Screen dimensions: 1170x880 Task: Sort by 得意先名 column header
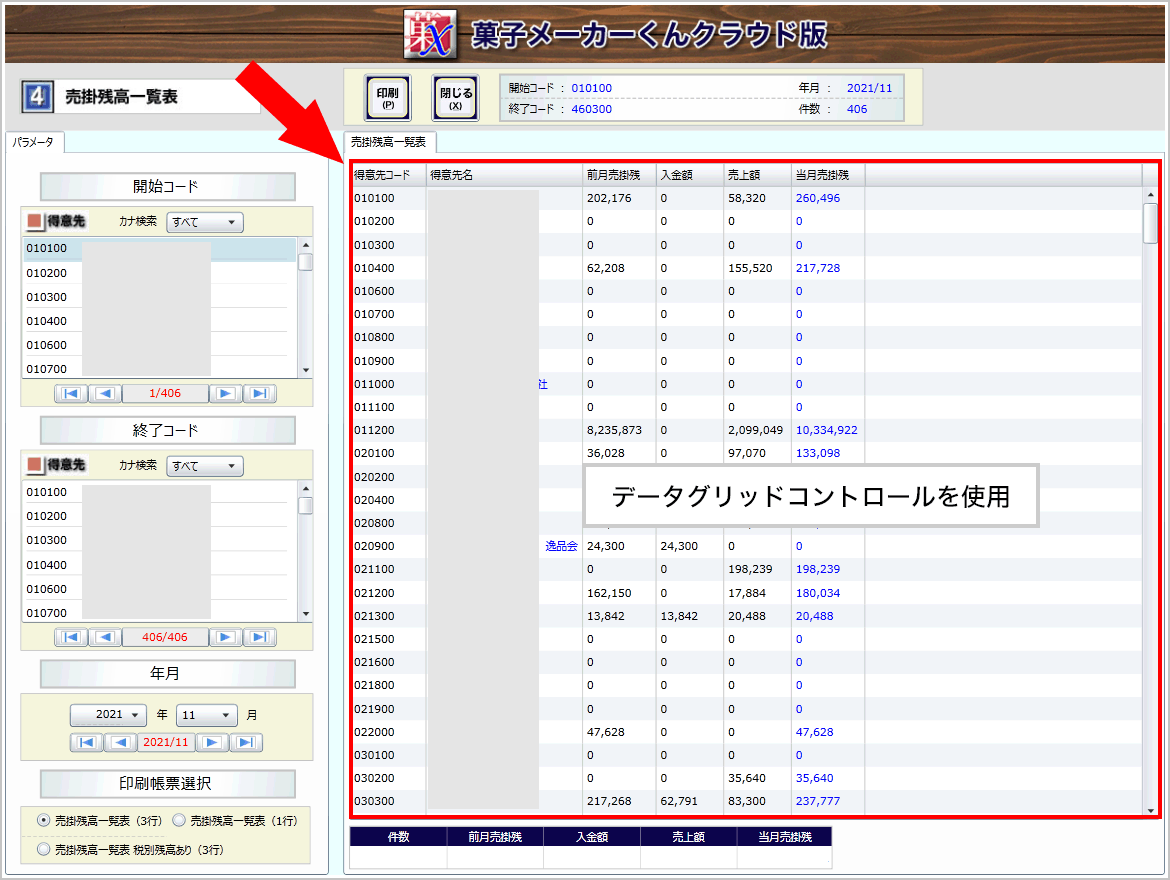tap(504, 175)
